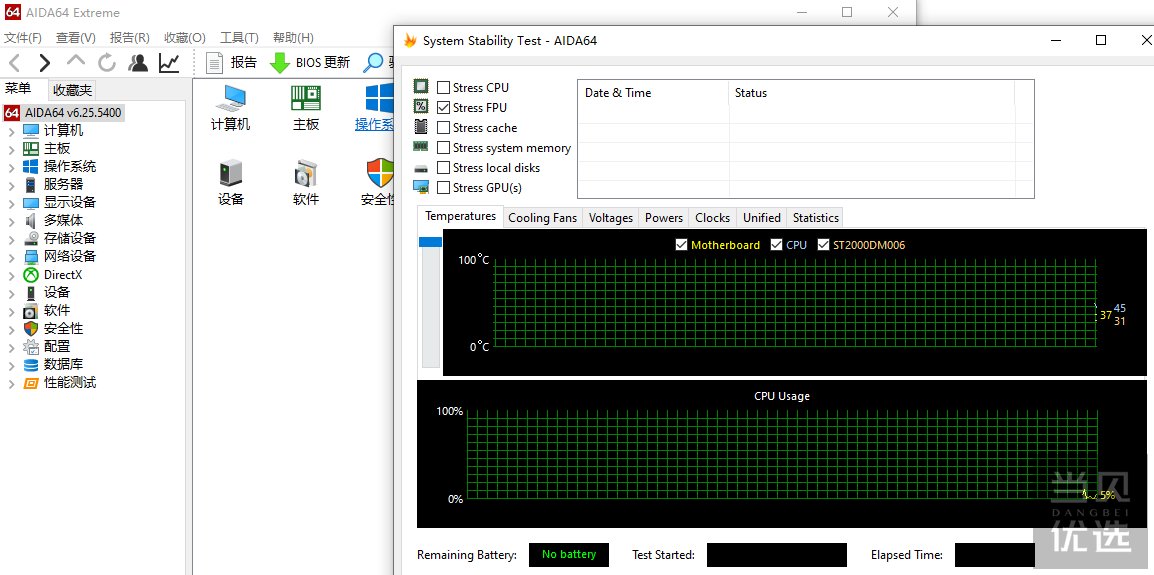
Task: Open the 设备 icon in main pane
Action: coord(230,183)
